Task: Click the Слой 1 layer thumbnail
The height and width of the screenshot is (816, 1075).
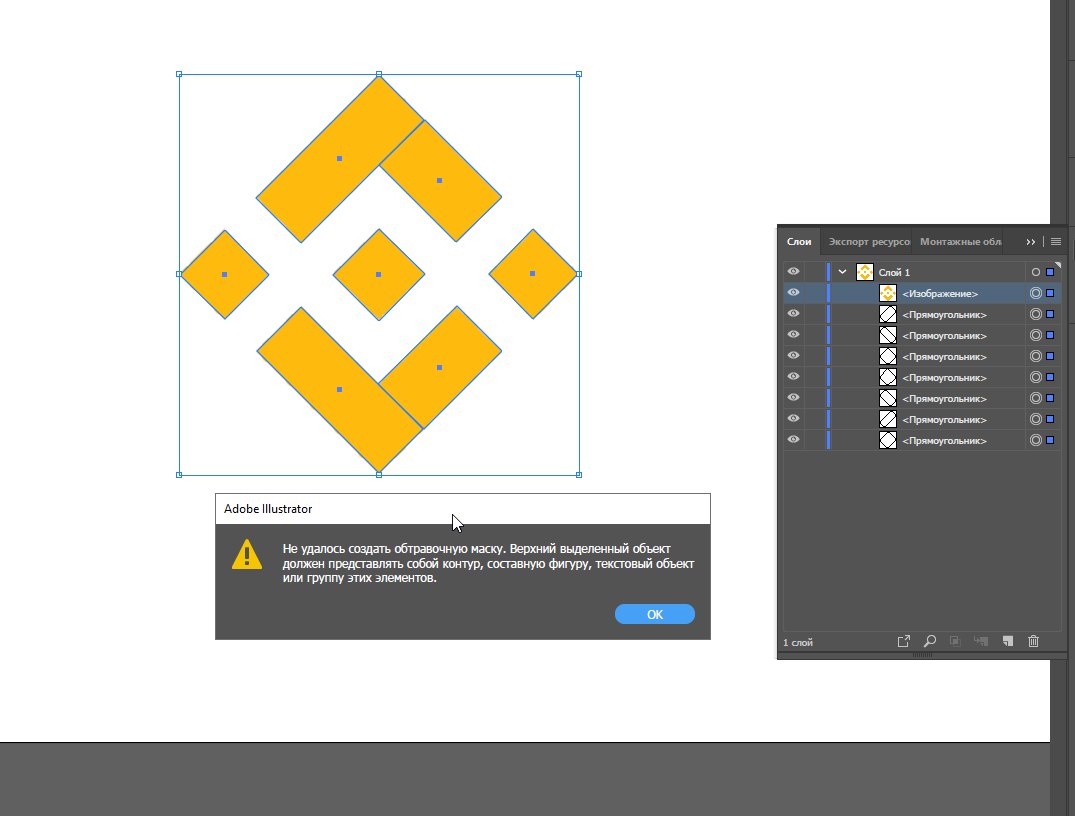Action: (x=865, y=272)
